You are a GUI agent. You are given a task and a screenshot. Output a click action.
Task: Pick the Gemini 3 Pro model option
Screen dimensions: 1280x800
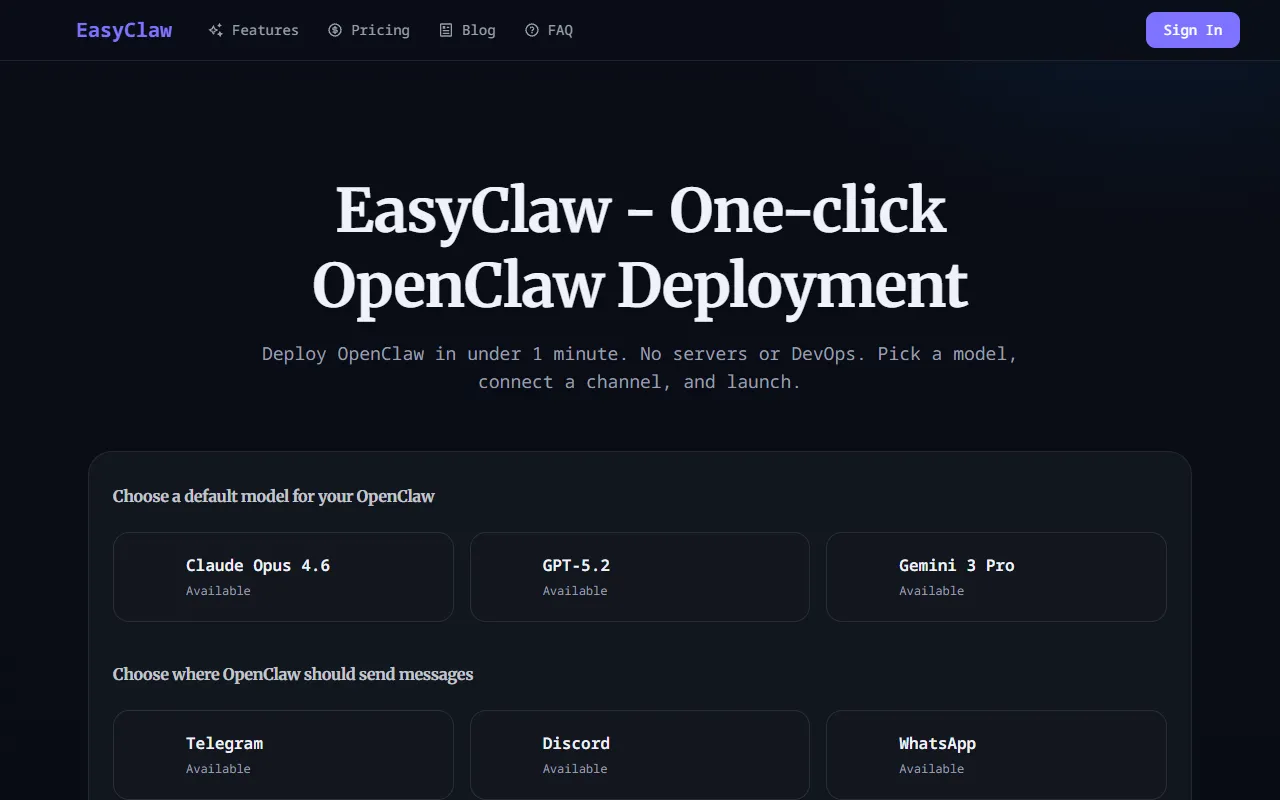click(996, 577)
